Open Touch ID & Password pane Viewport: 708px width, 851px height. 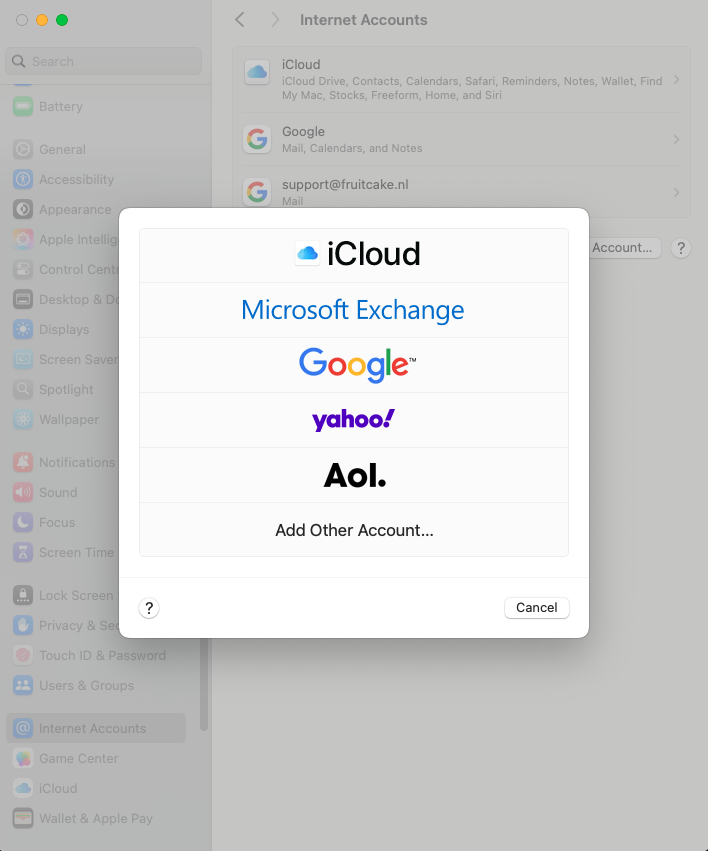[102, 656]
